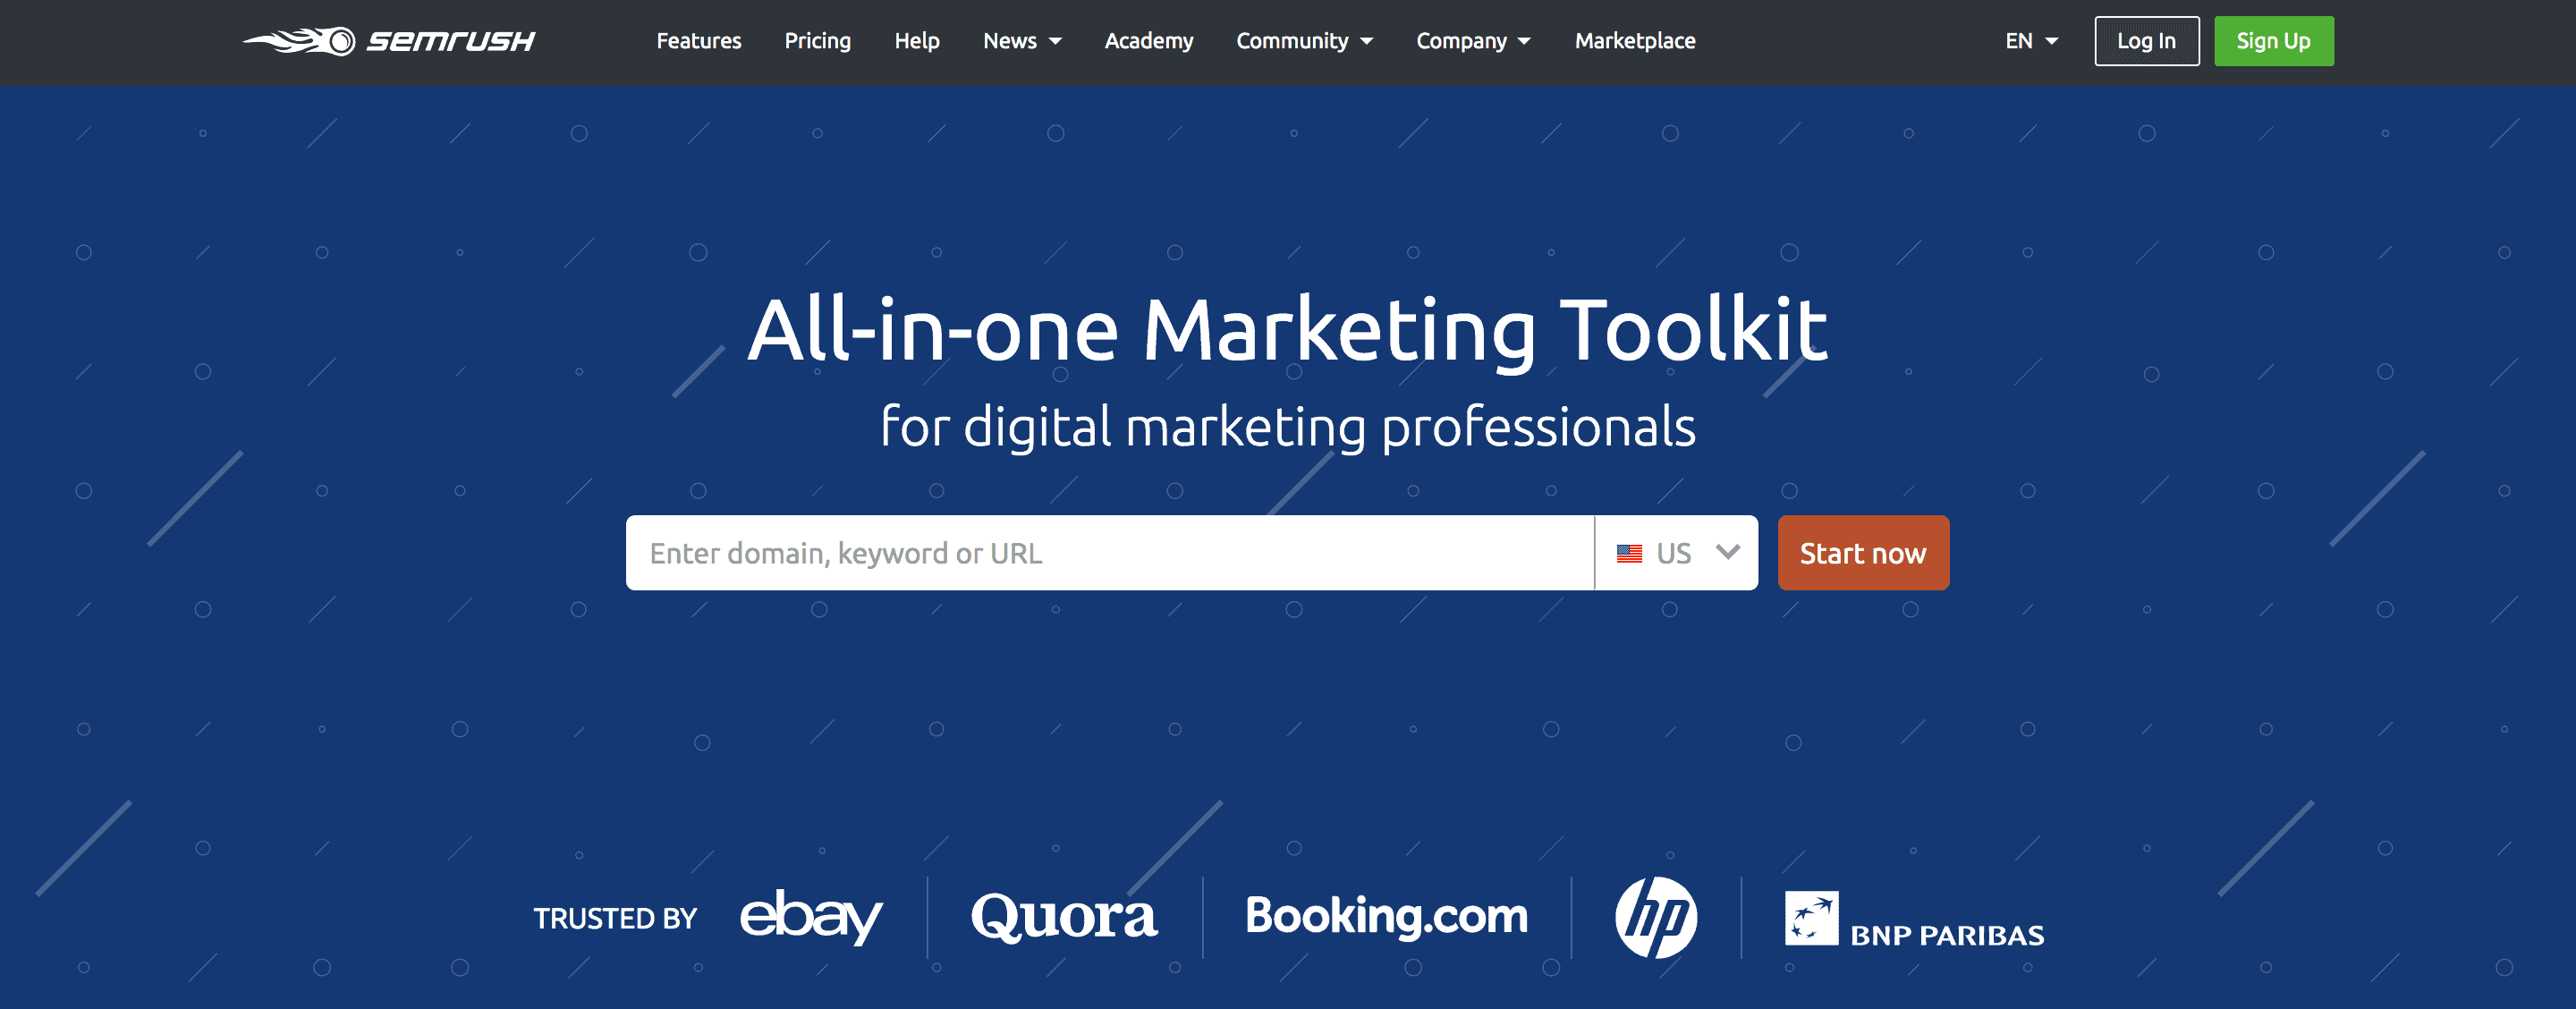Expand the Company navigation dropdown
The width and height of the screenshot is (2576, 1009).
1472,41
